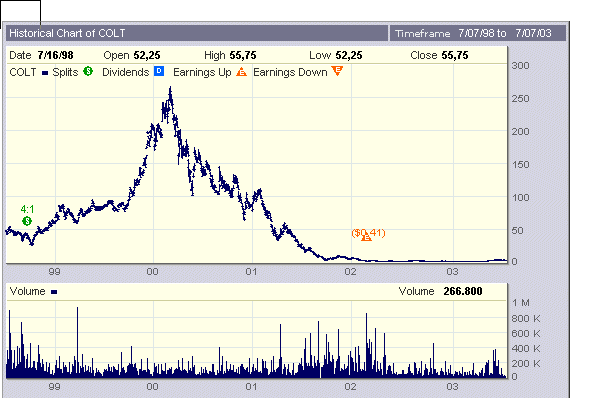Click the Close 55,75 value

455,56
